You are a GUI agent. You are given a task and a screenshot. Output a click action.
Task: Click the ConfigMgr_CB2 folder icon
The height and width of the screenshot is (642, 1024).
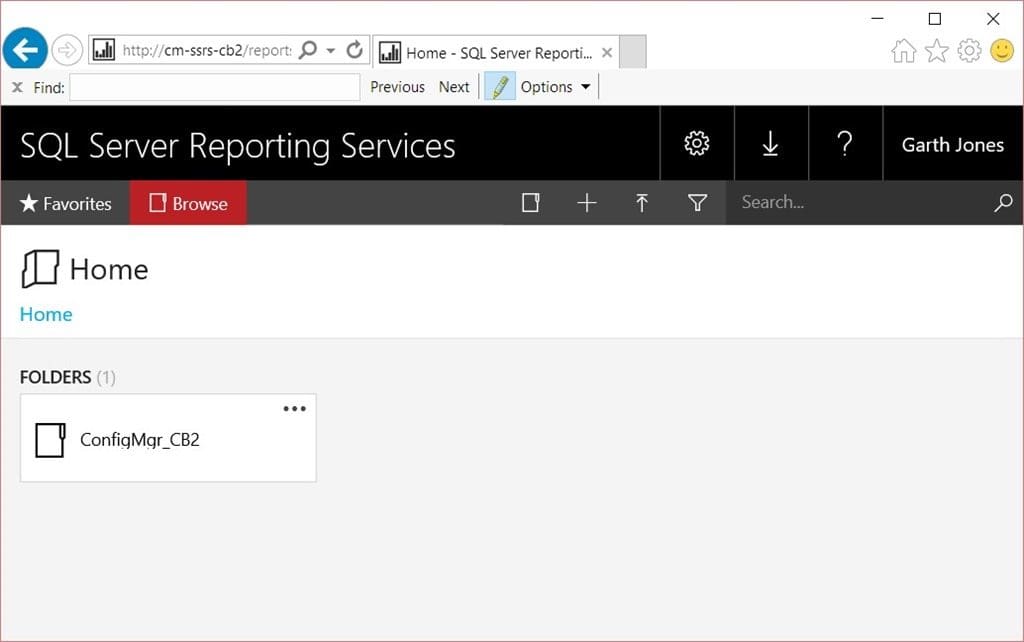click(x=50, y=440)
